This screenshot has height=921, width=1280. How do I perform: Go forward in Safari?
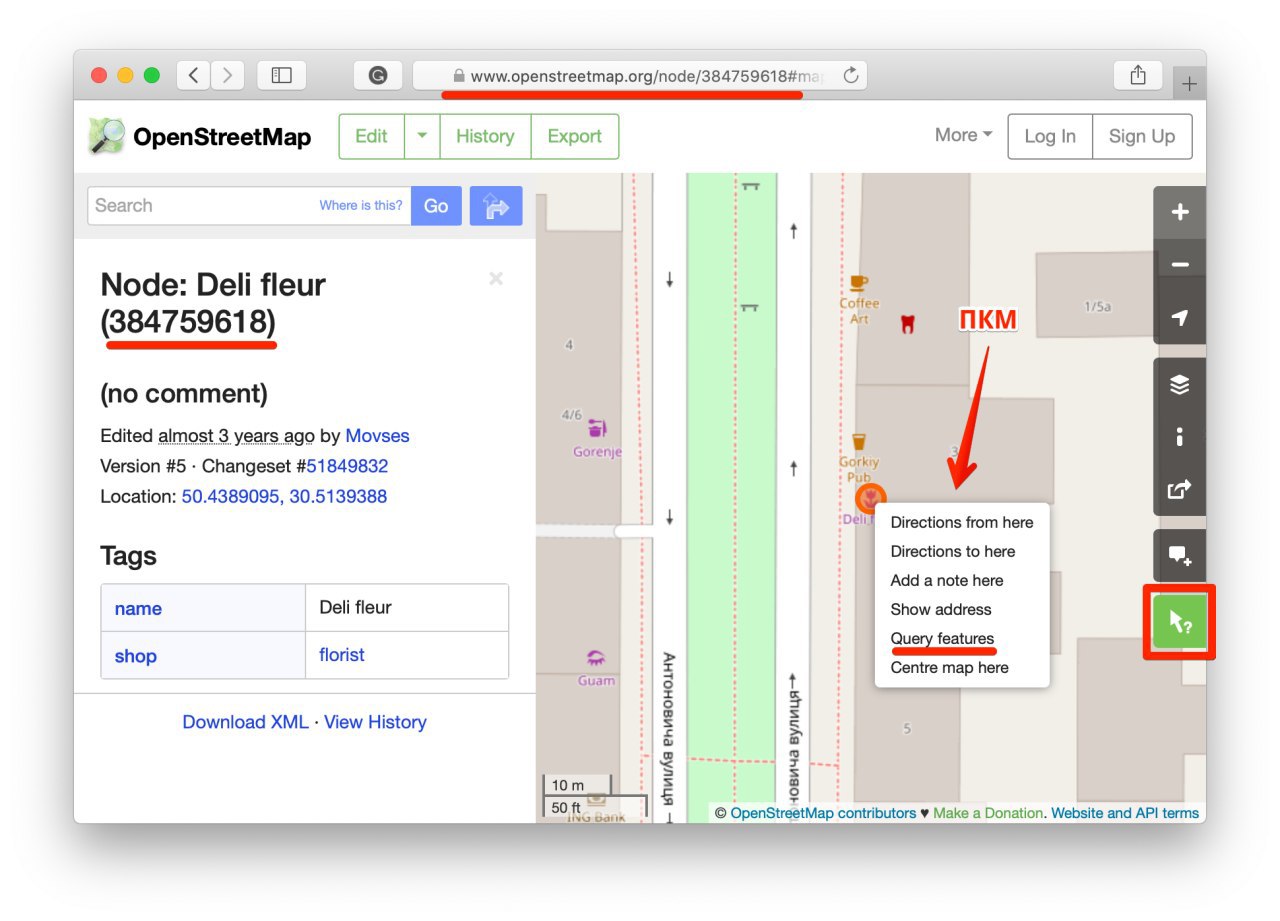(x=228, y=75)
